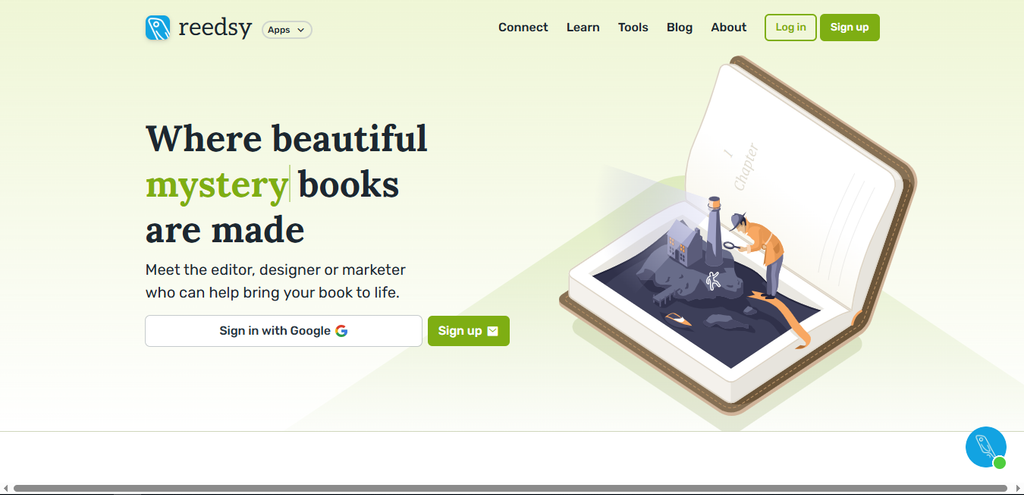Open the Reedsy chat widget bubble

coord(986,447)
